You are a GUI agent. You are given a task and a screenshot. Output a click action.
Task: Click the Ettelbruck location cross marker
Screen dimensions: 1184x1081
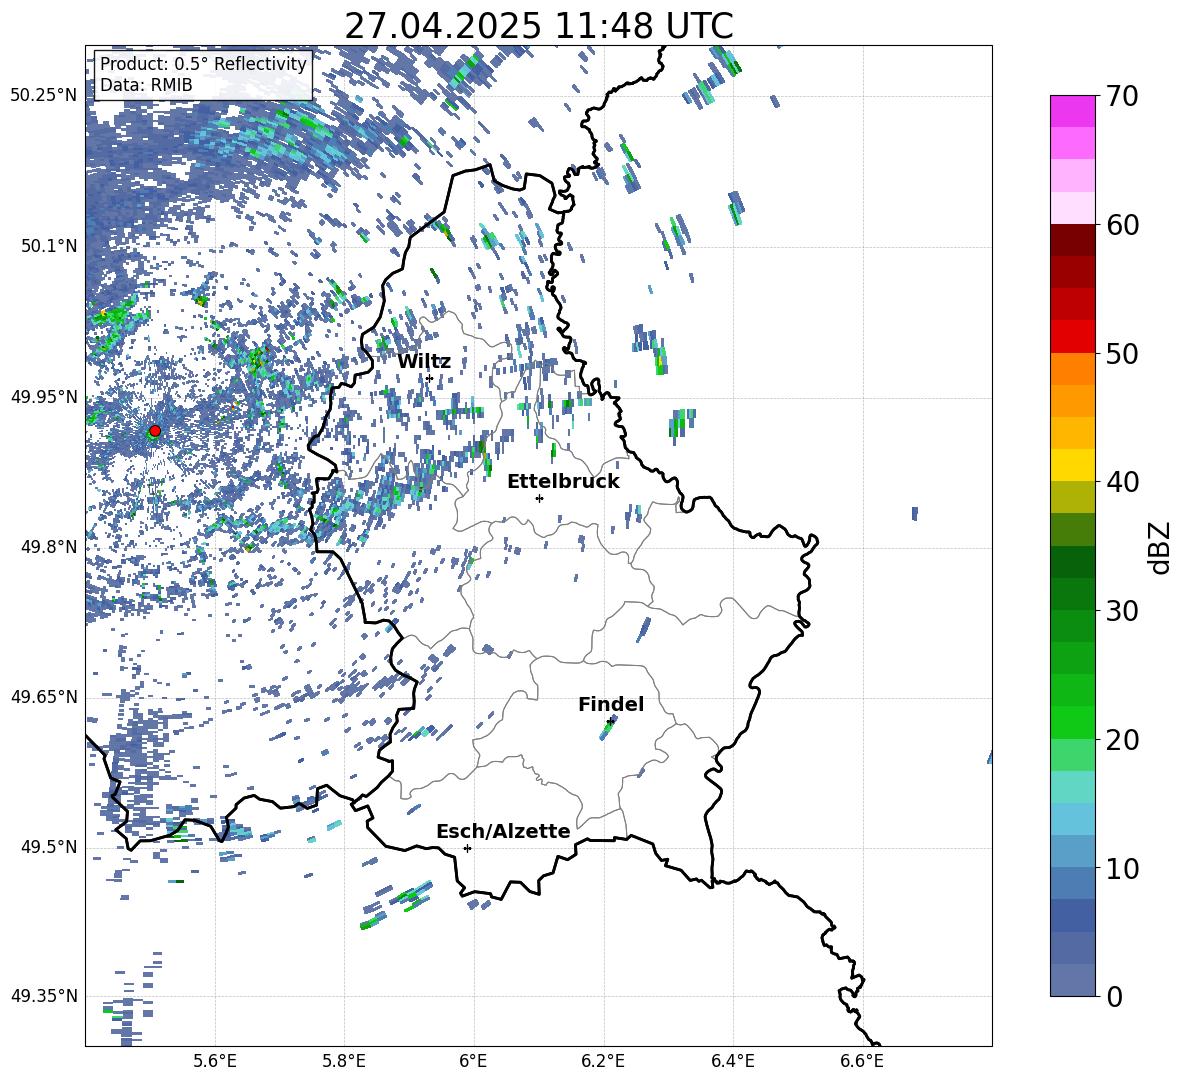point(539,498)
